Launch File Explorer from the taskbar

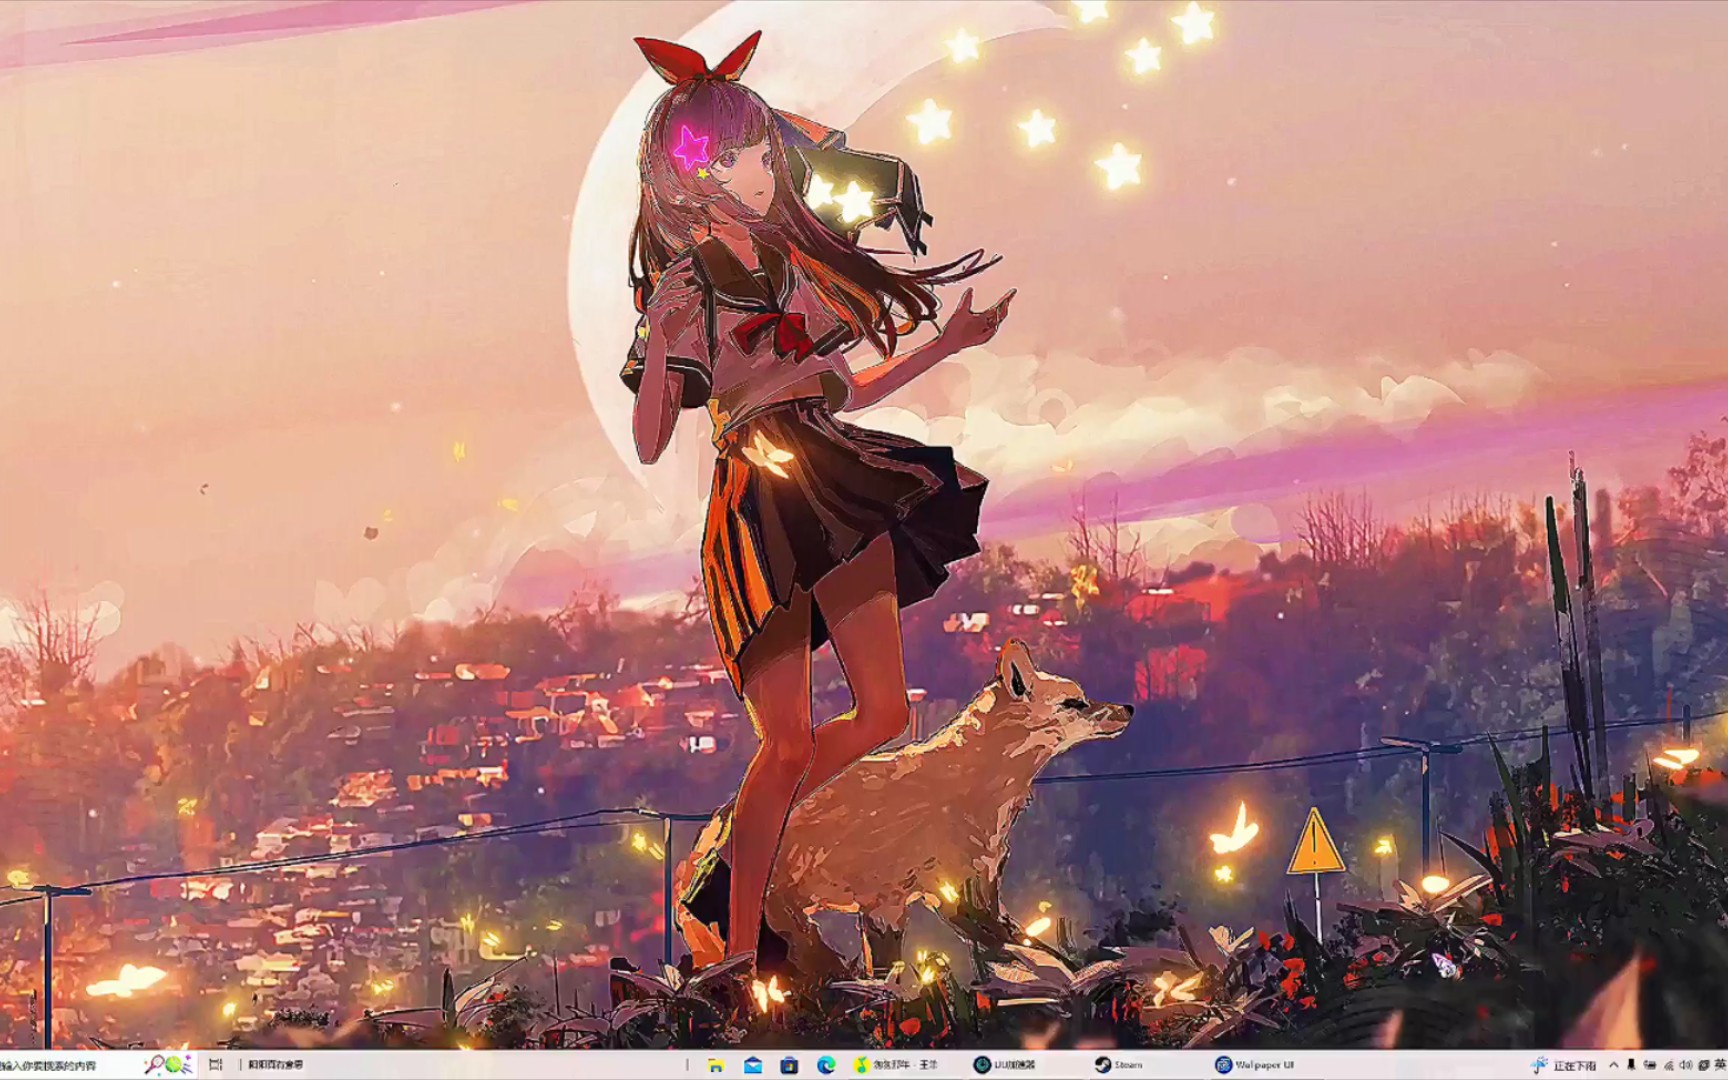716,1065
